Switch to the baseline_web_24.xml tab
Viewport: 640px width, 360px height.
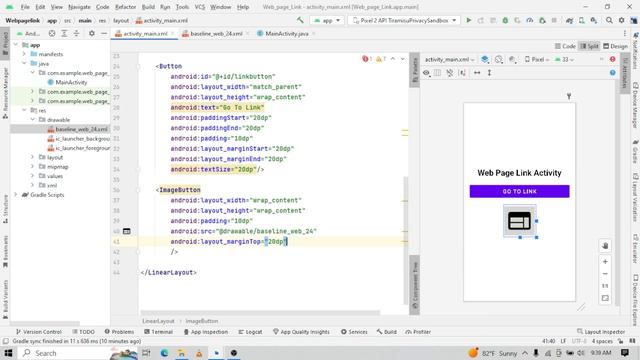(216, 33)
